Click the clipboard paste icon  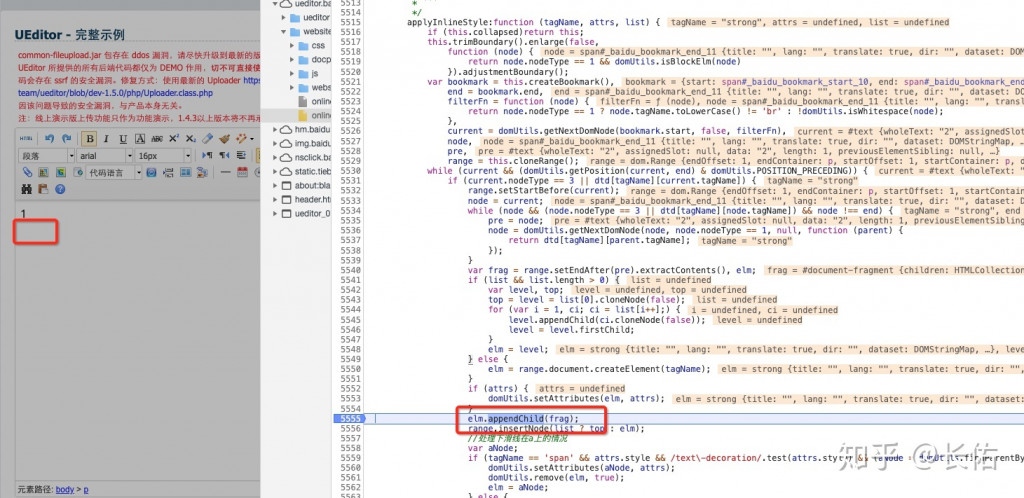(x=43, y=189)
